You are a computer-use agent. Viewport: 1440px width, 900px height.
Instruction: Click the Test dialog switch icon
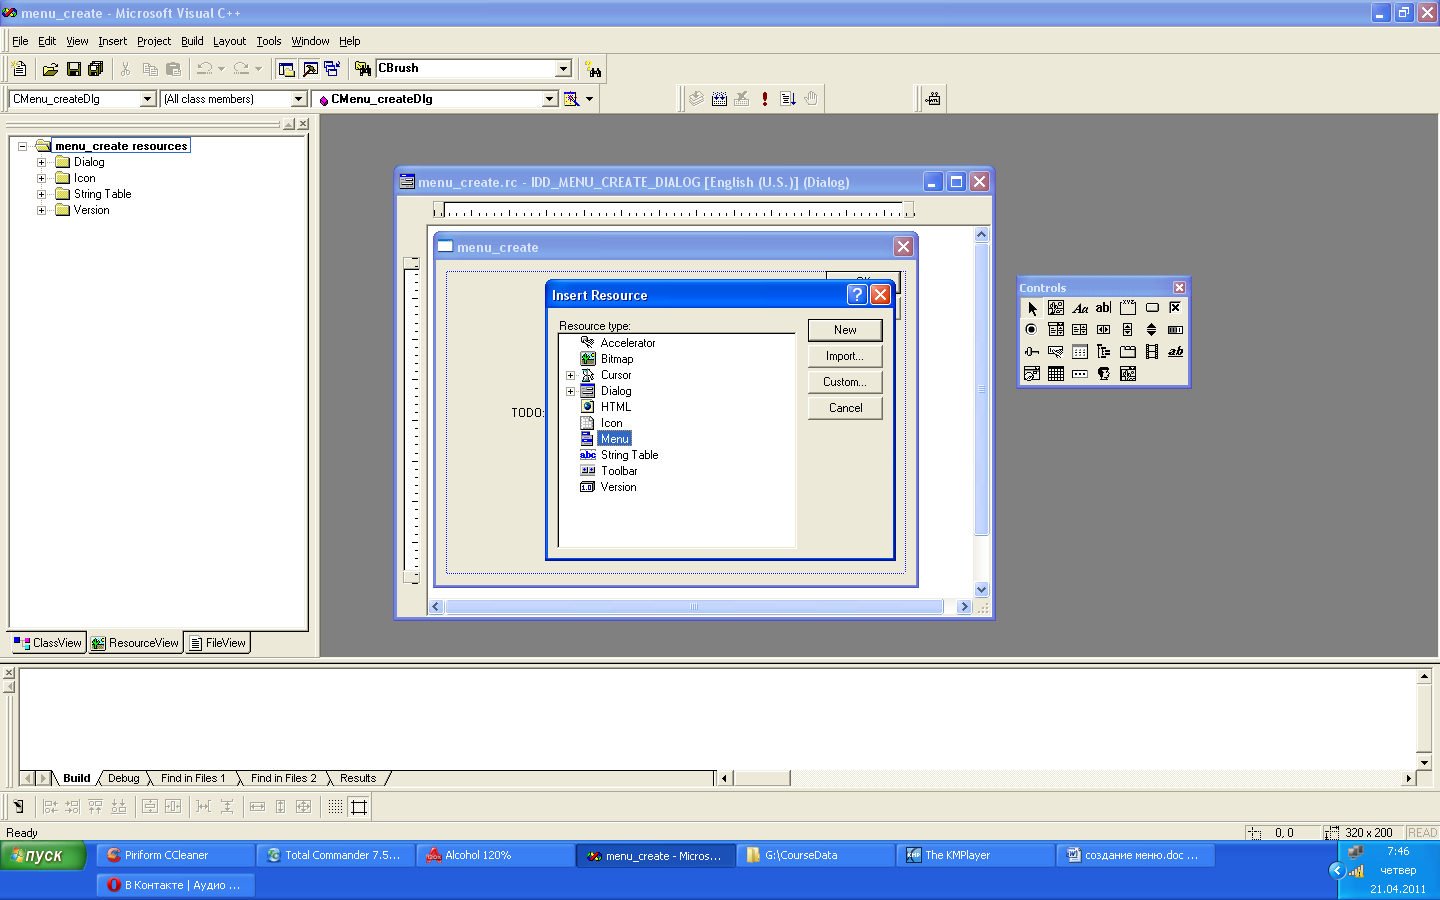coord(18,807)
